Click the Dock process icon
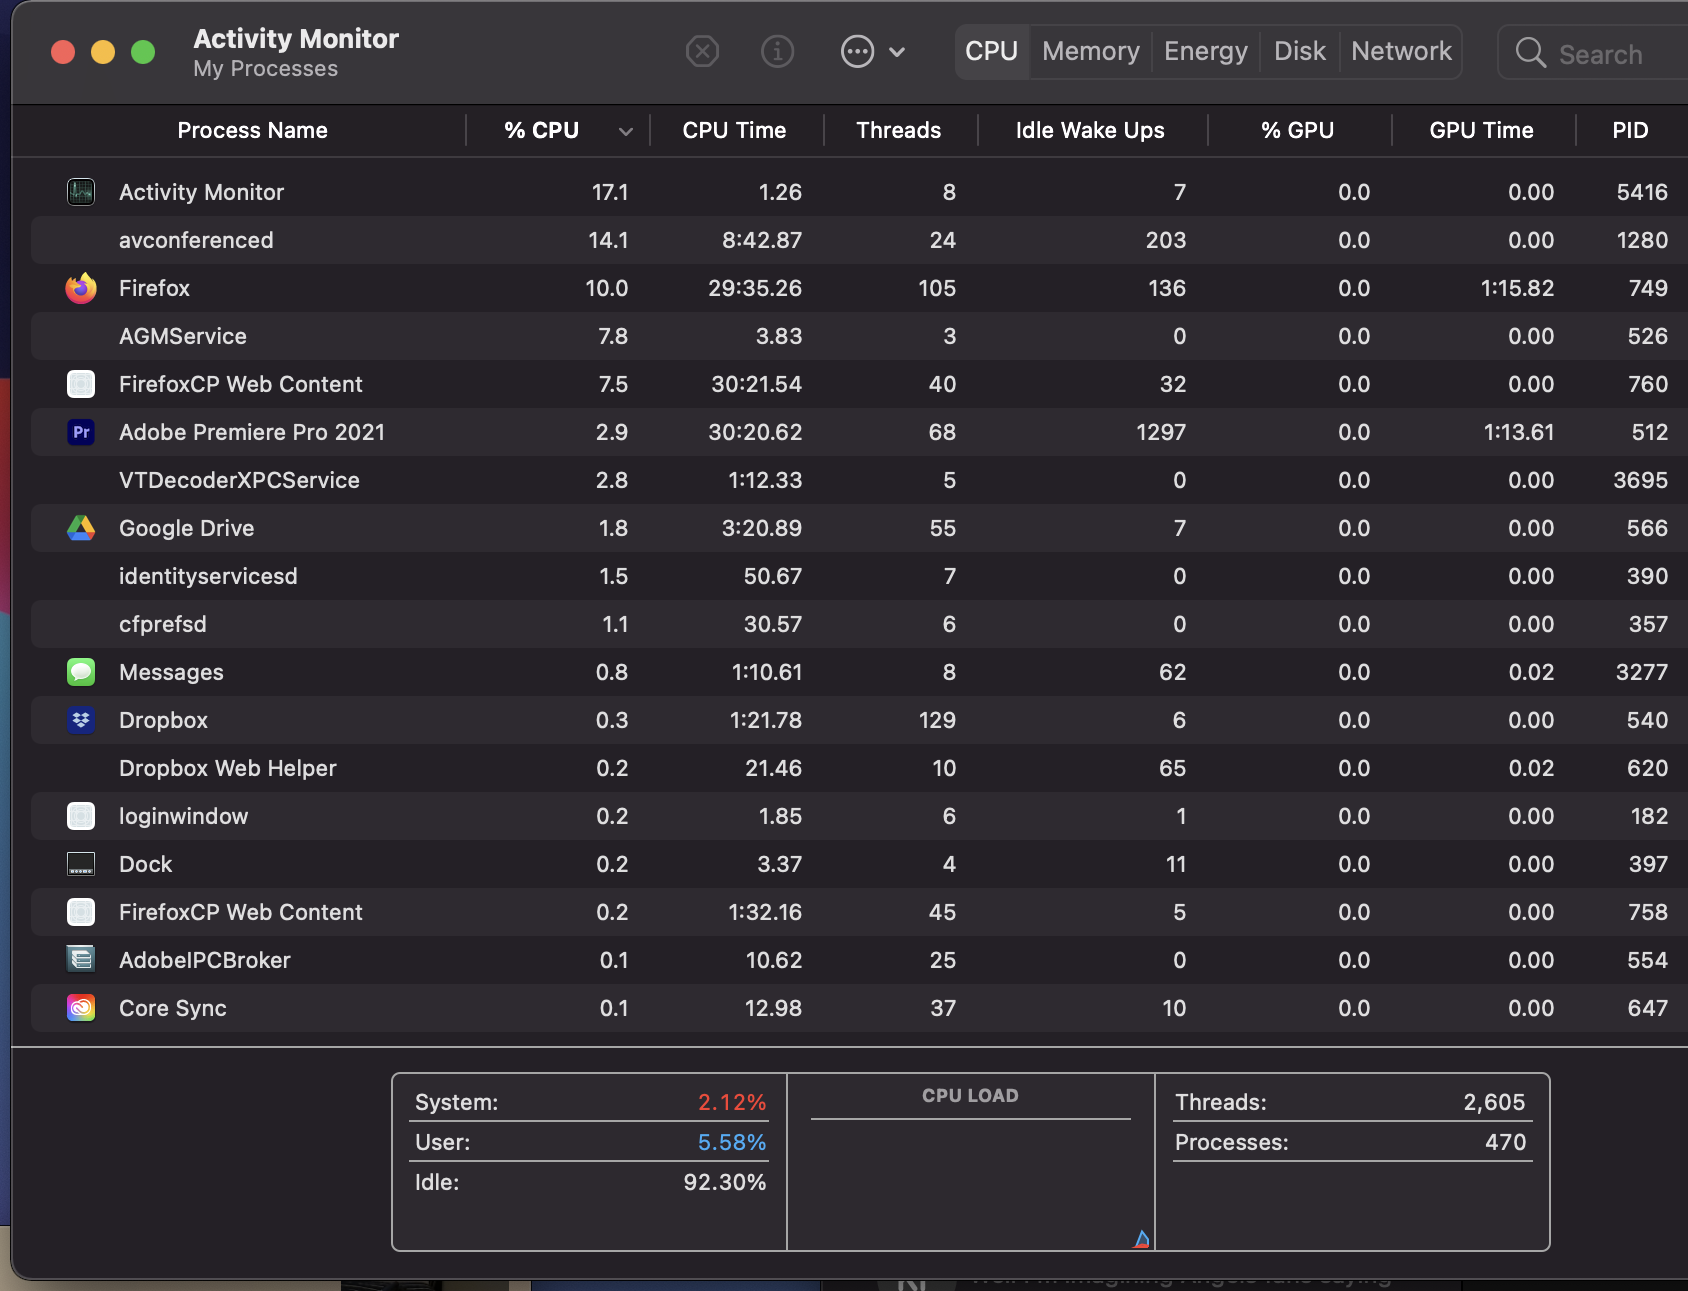Screen dimensions: 1688x1291 pos(81,864)
